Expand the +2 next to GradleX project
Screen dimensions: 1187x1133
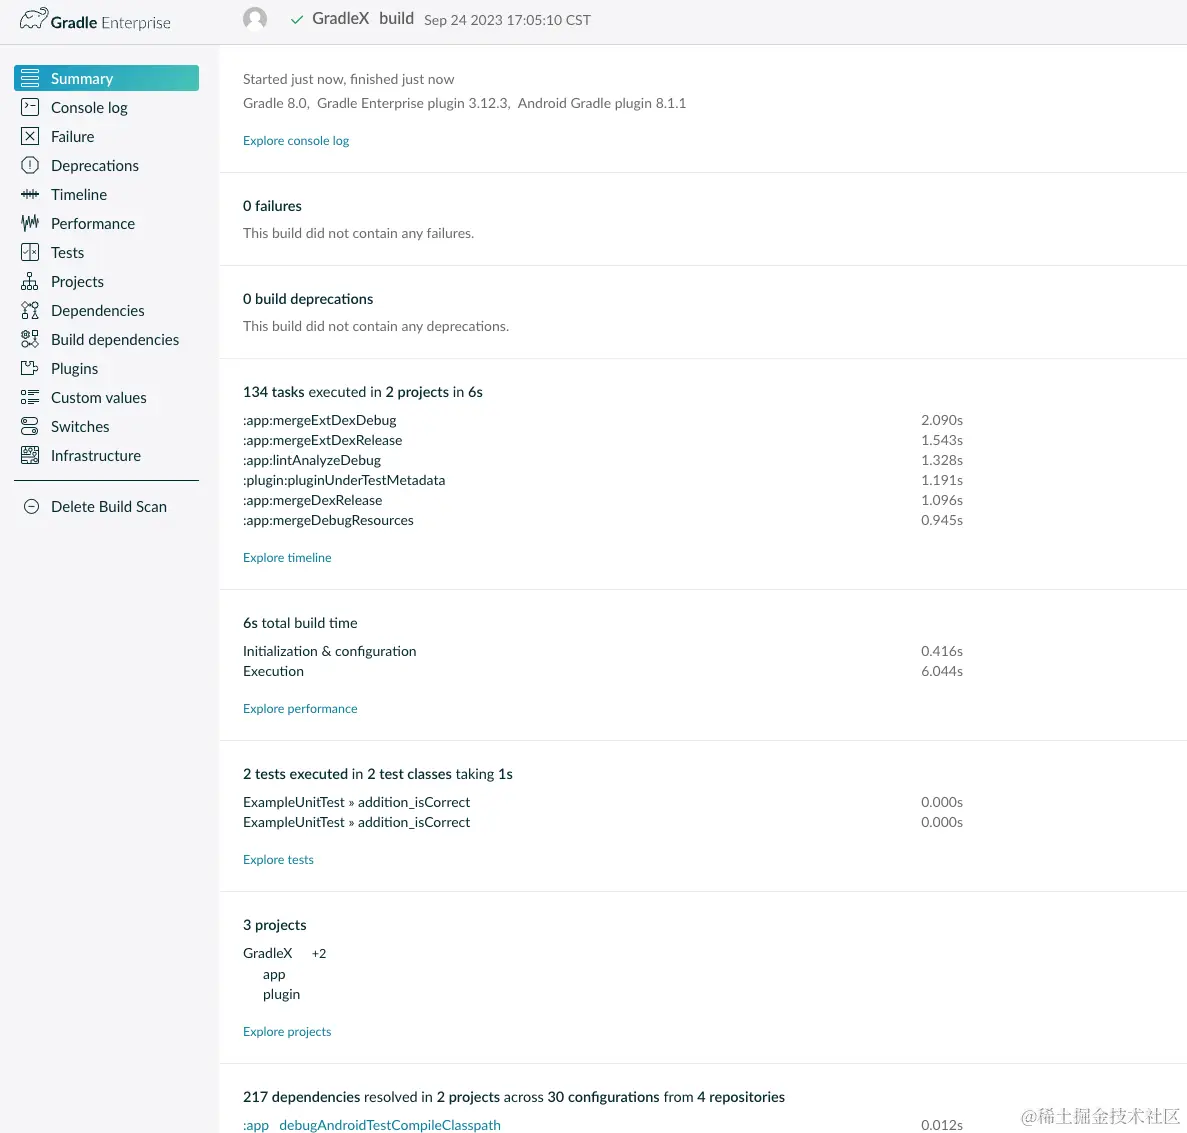[318, 953]
